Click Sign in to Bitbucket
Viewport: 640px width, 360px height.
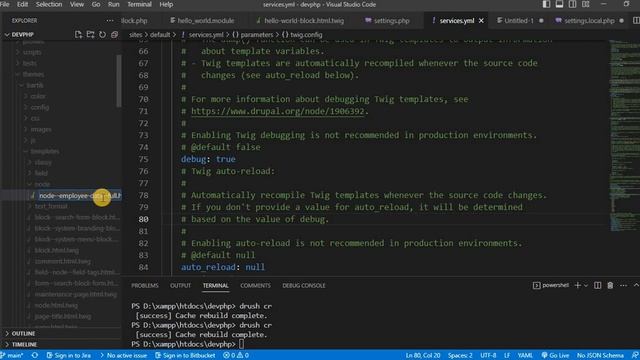click(185, 356)
